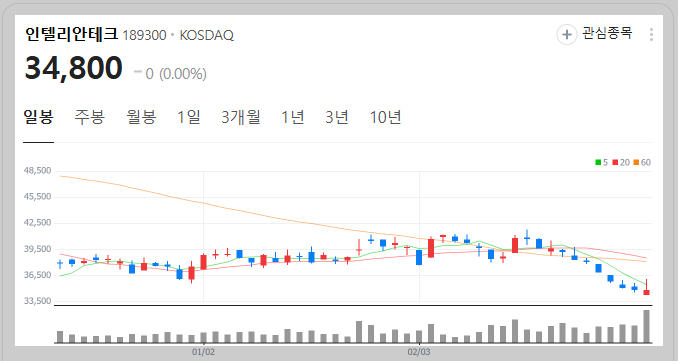The image size is (678, 361).
Task: Click the 01/02 date axis label
Action: tap(203, 352)
